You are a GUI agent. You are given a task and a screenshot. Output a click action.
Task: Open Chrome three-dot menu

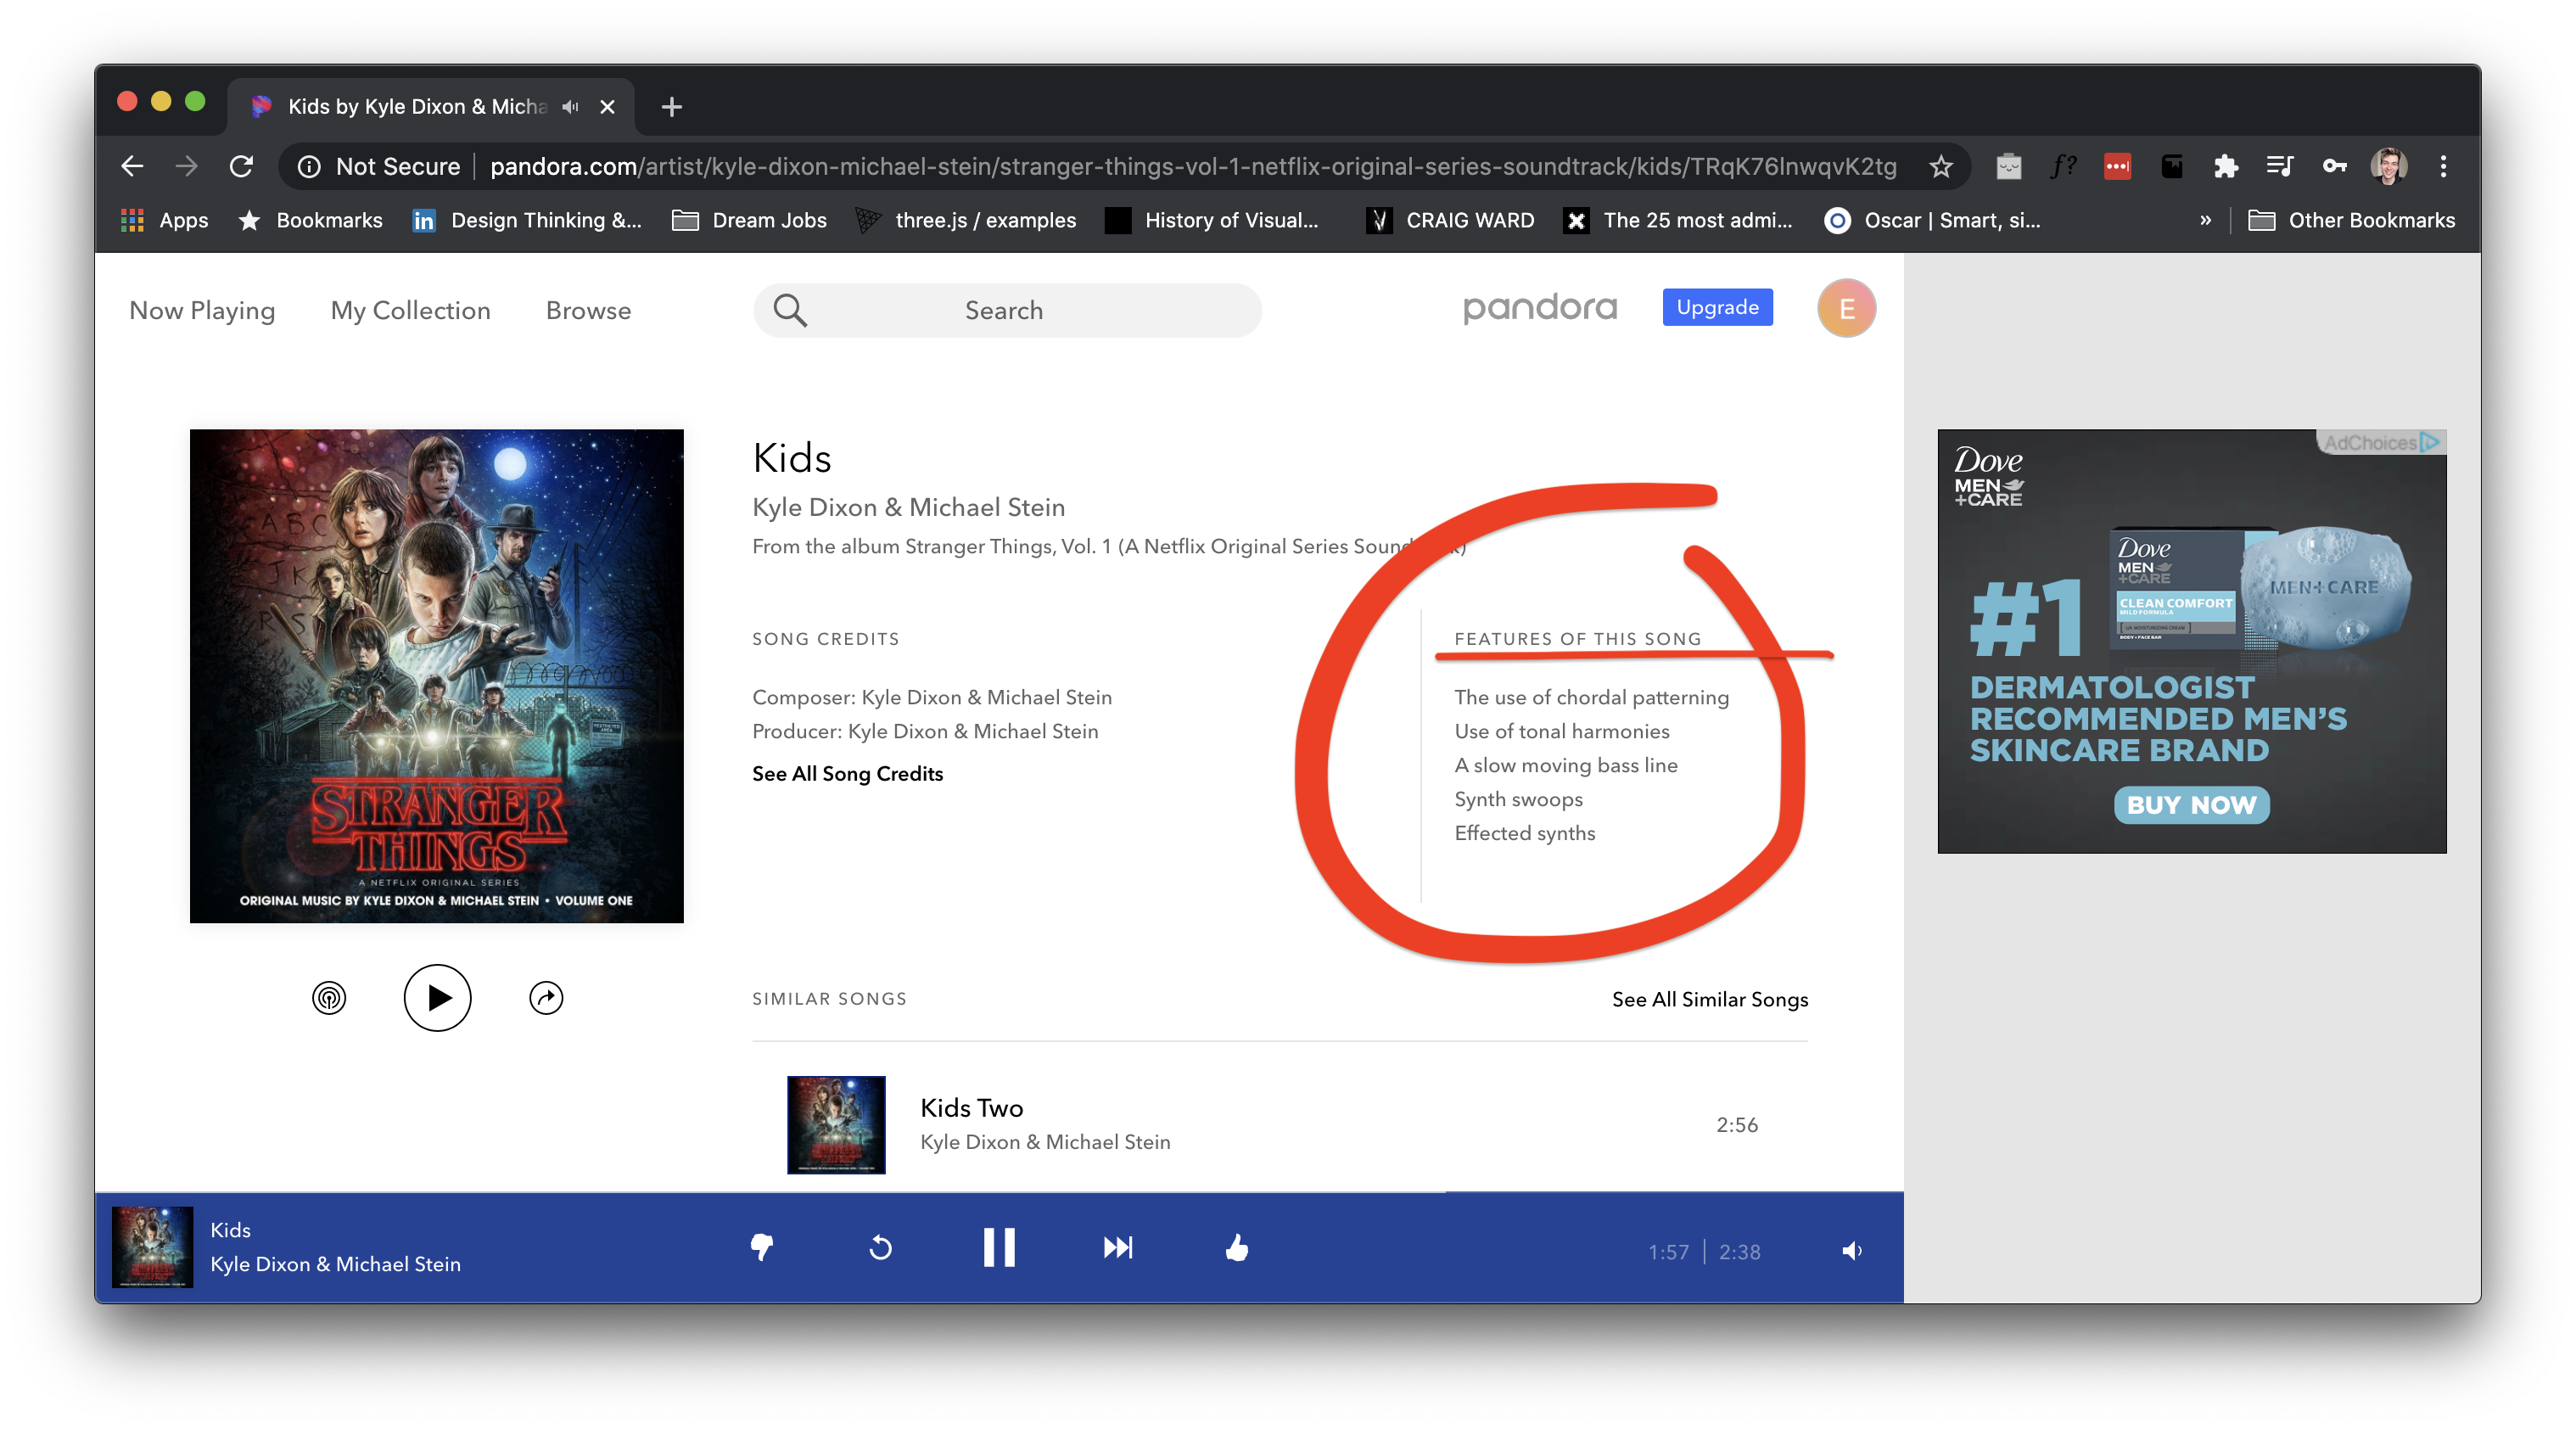click(2443, 166)
